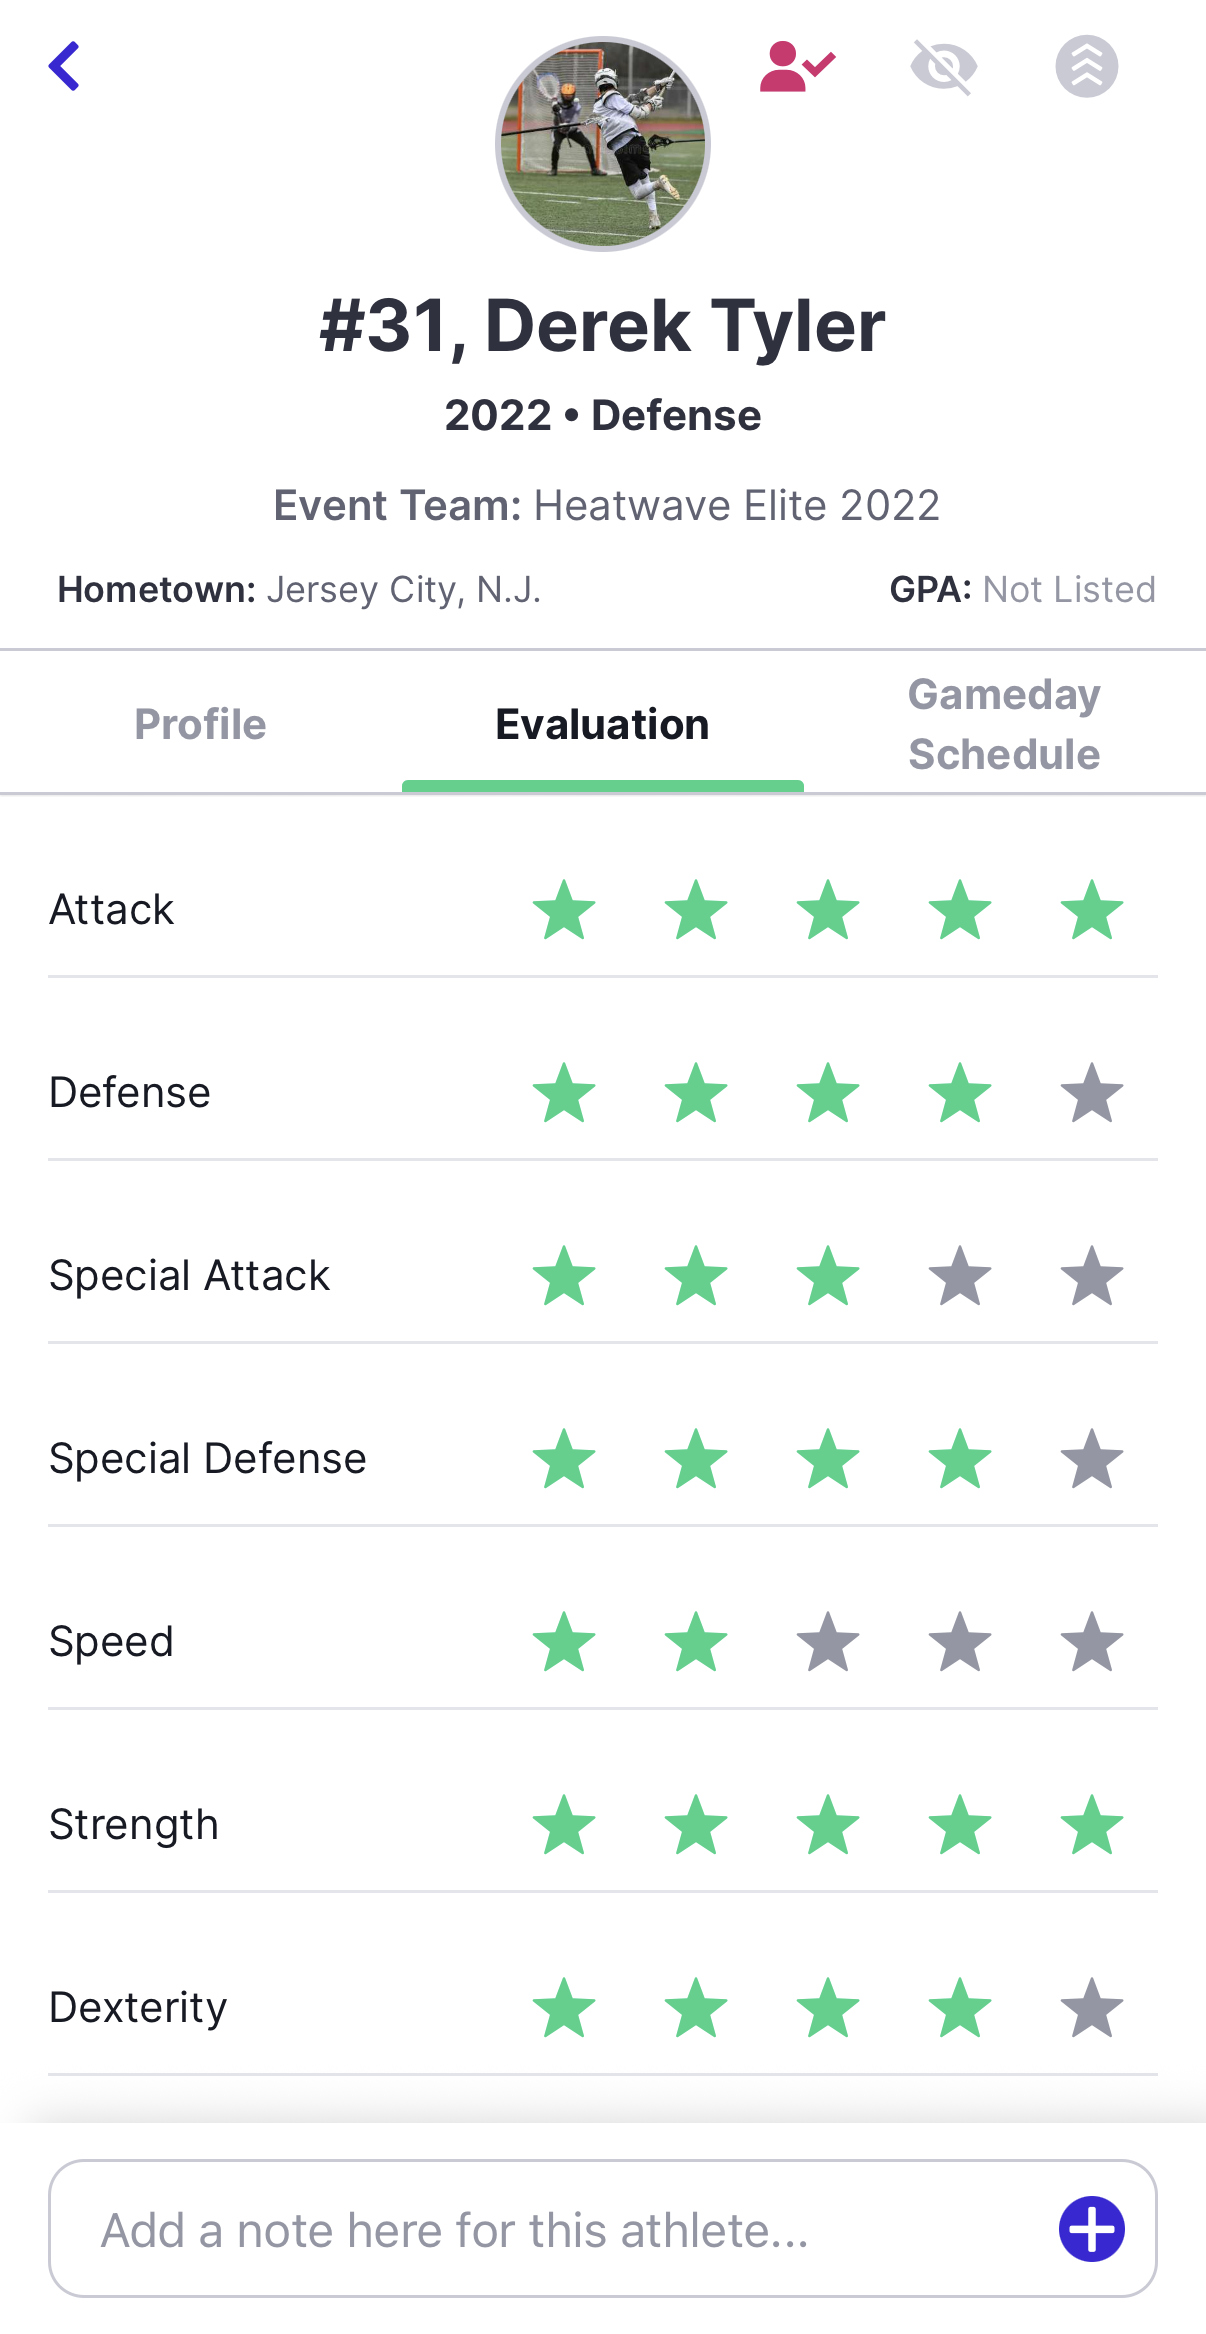The width and height of the screenshot is (1206, 2334).
Task: Set Speed rating to five stars
Action: point(1092,1642)
